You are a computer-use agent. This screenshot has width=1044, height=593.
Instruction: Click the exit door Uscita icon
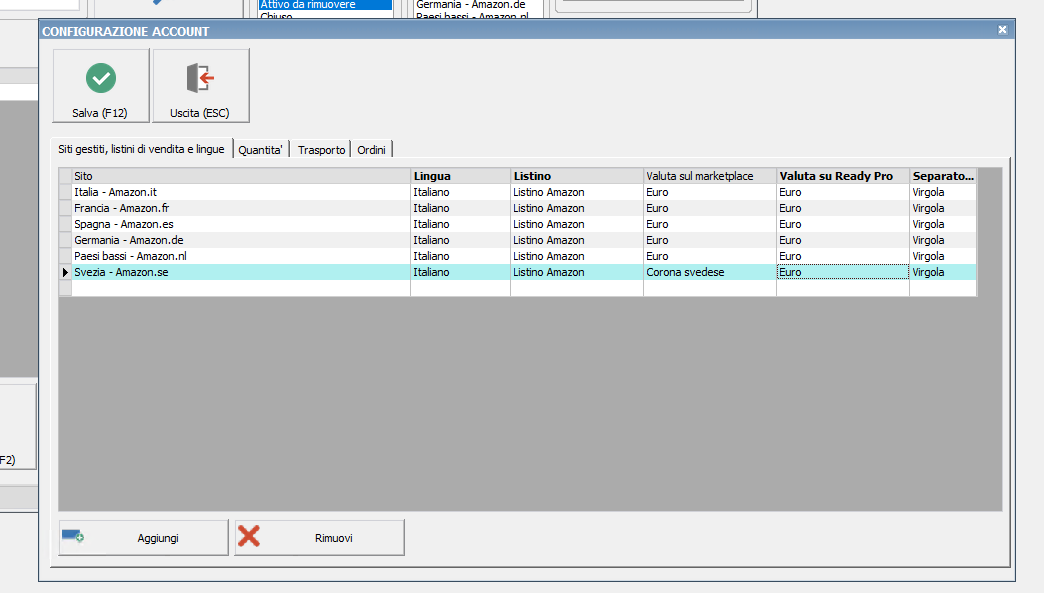pos(200,78)
